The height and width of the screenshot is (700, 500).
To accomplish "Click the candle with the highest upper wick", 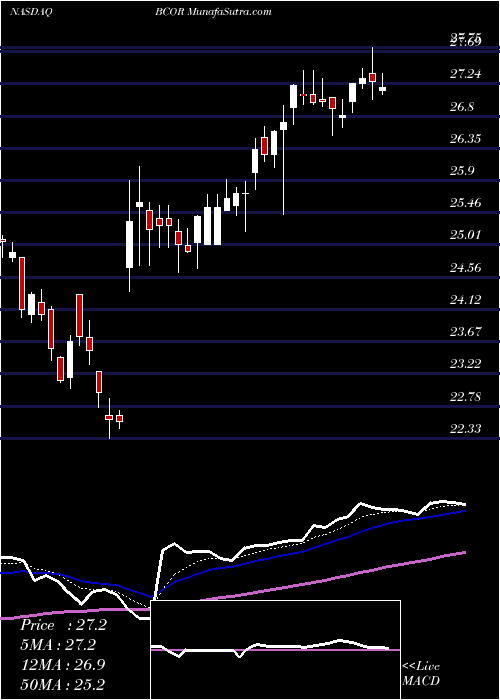I will 372,74.
